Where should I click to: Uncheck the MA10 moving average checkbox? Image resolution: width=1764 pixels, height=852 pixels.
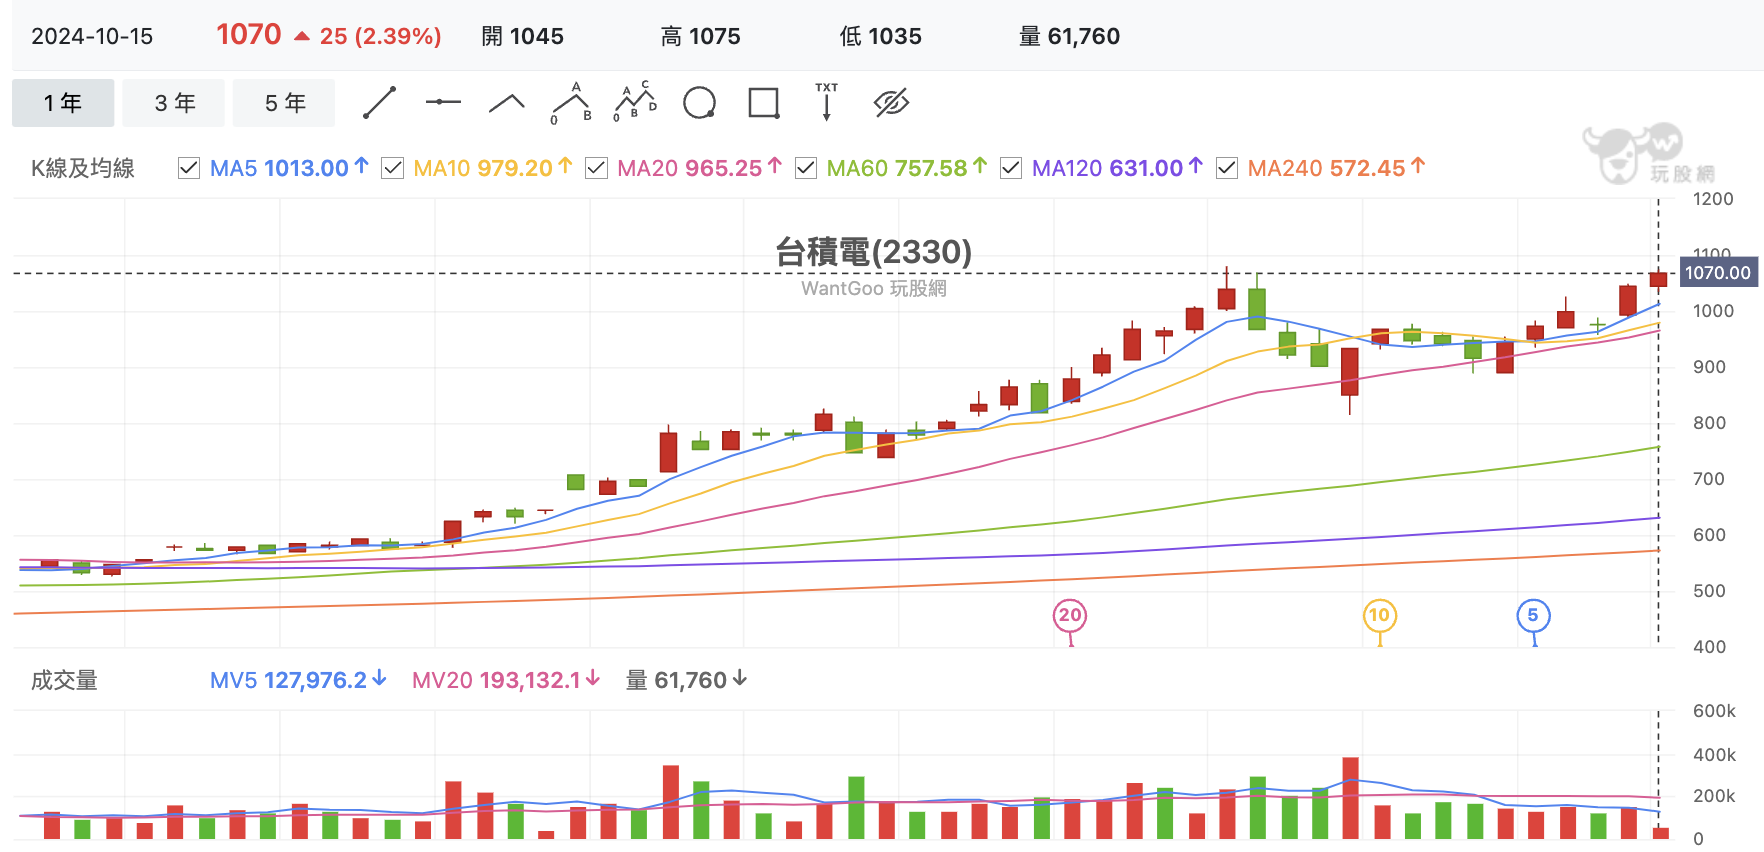tap(393, 168)
